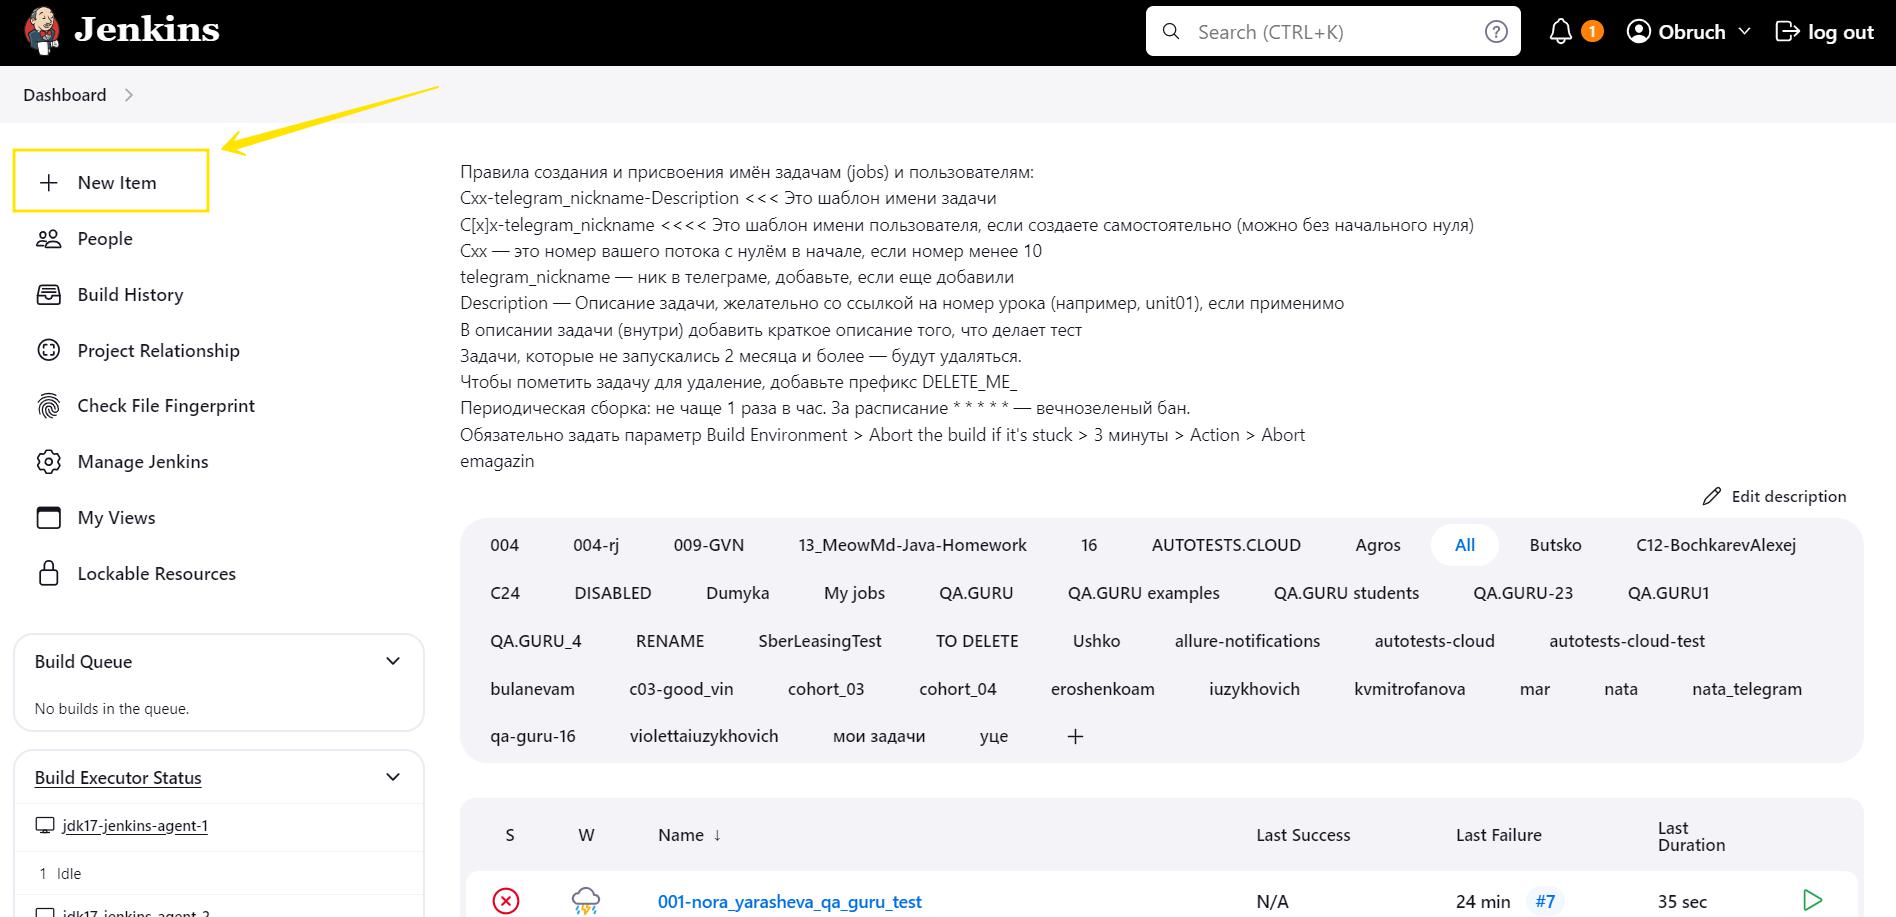Click the My Views window icon
The height and width of the screenshot is (917, 1896).
[48, 518]
